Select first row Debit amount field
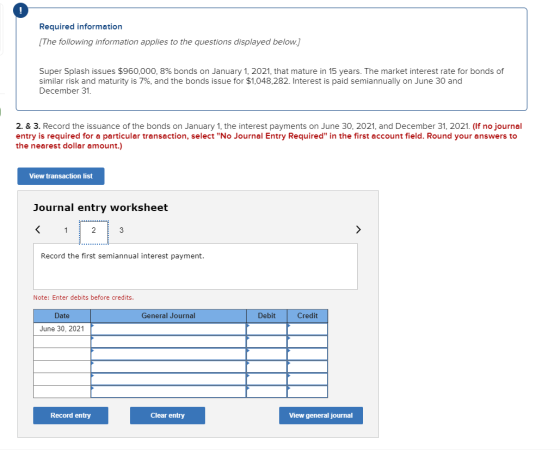The height and width of the screenshot is (452, 560). point(266,329)
